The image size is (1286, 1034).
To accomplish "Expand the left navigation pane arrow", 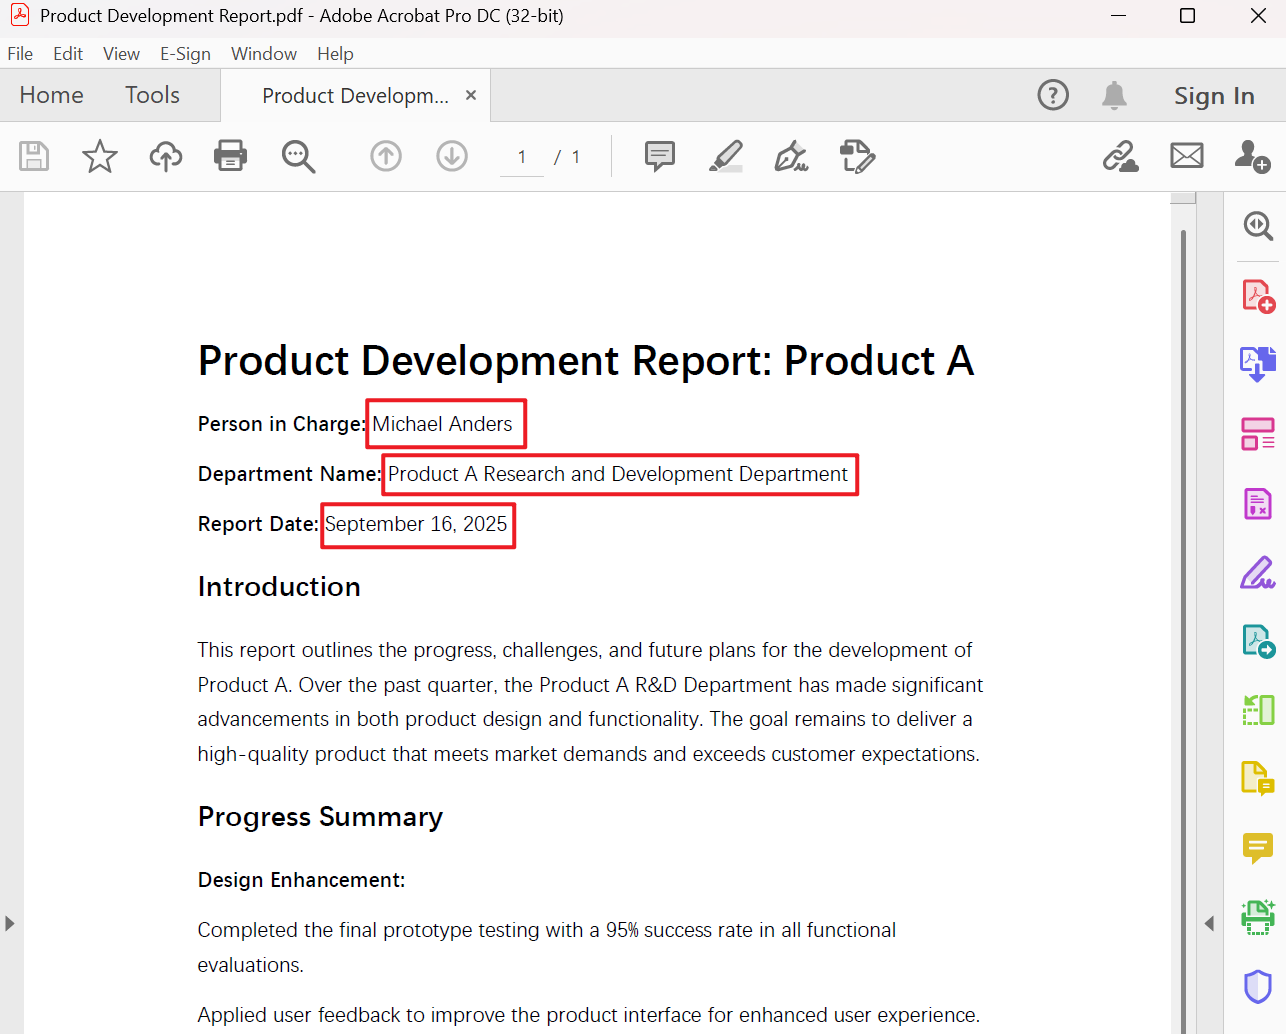I will pyautogui.click(x=10, y=923).
